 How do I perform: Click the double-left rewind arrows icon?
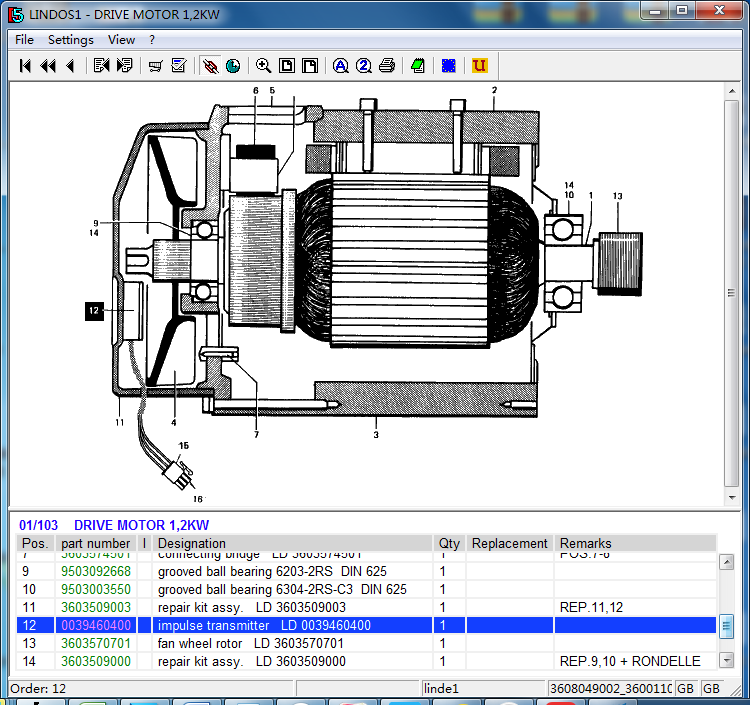pyautogui.click(x=47, y=66)
